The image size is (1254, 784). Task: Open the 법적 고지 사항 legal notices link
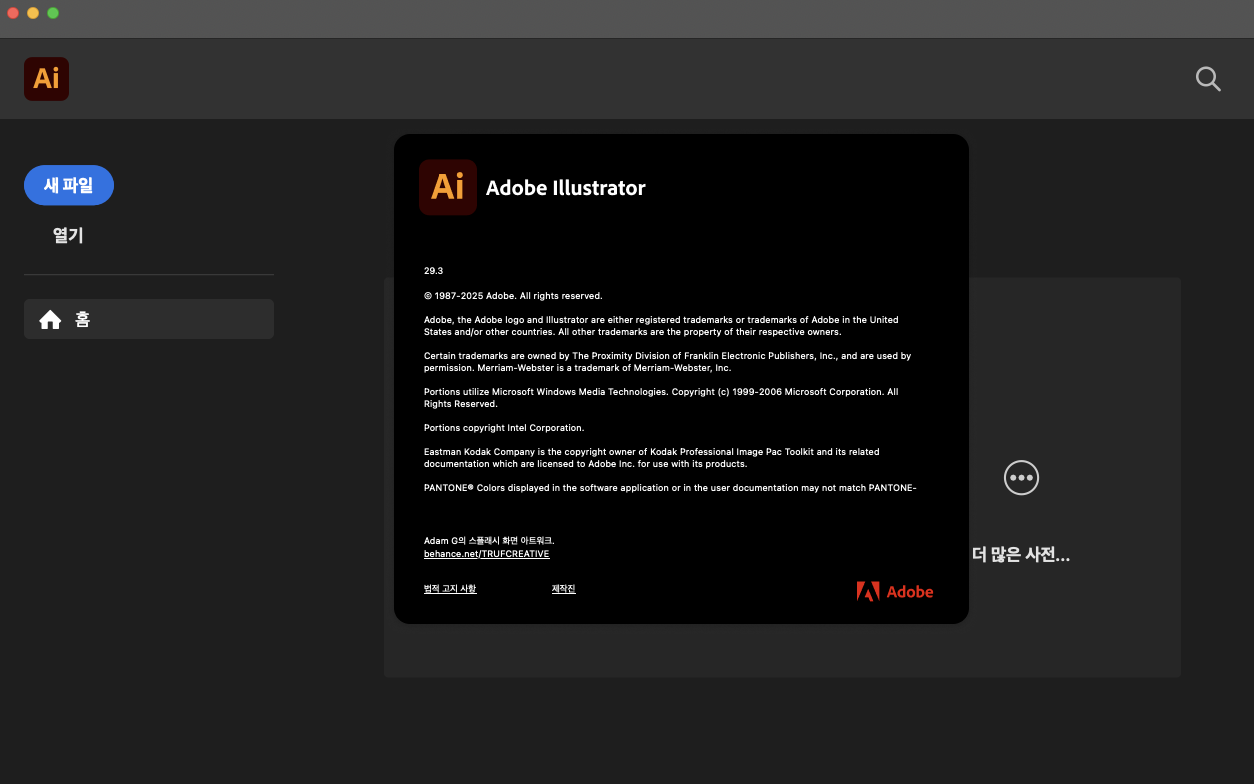[450, 589]
